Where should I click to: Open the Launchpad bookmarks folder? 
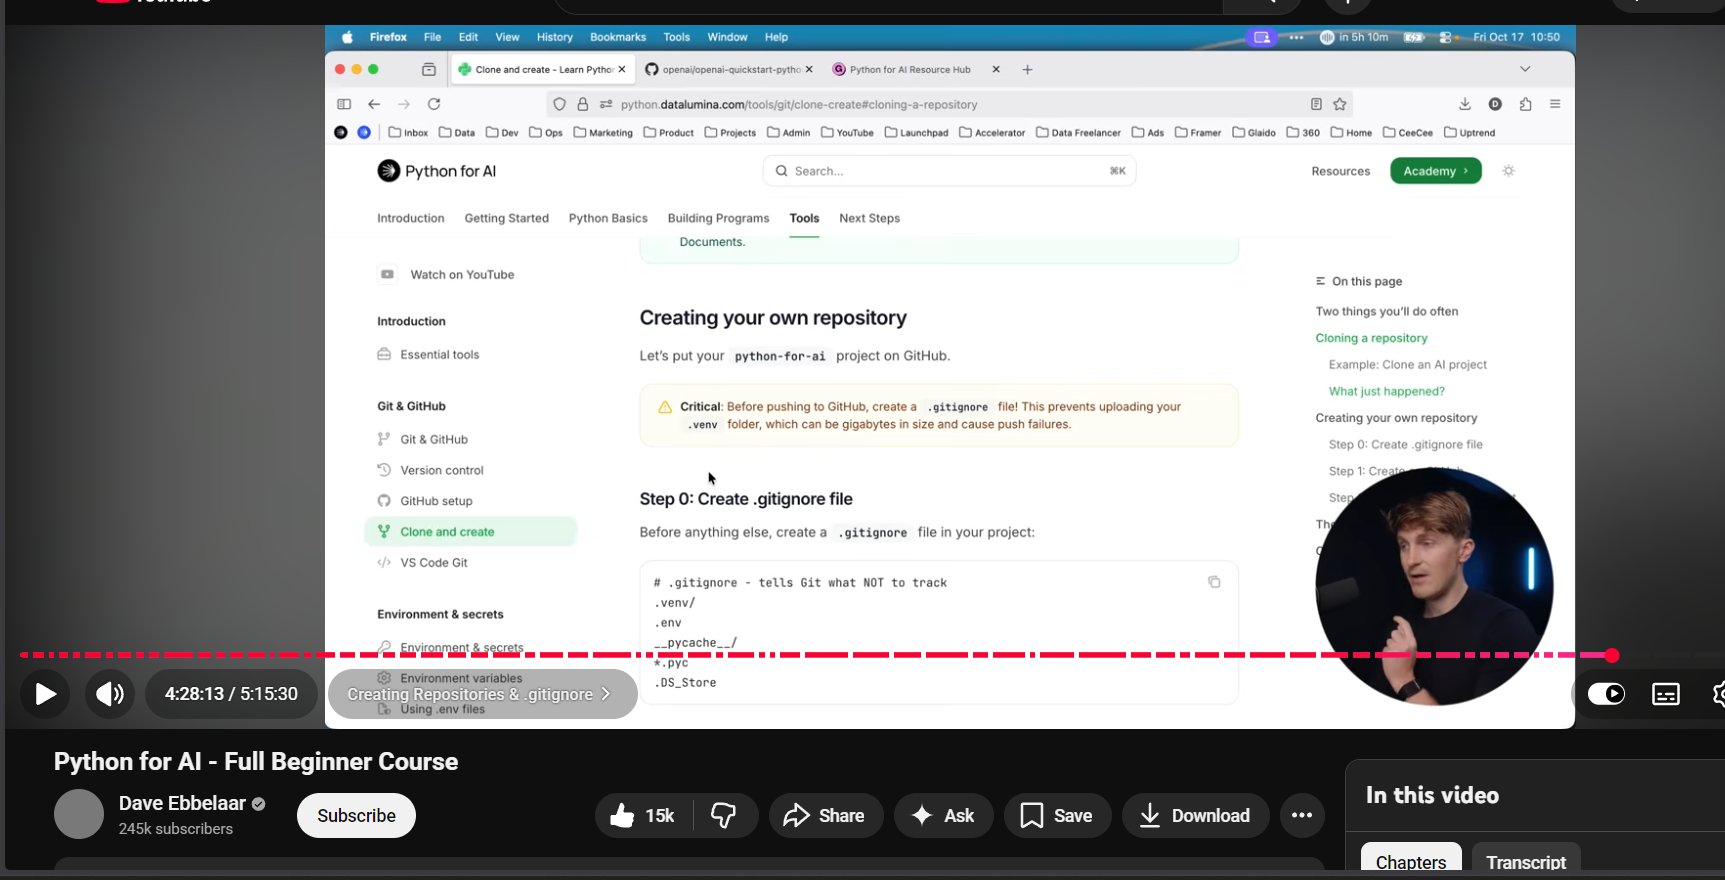coord(916,132)
